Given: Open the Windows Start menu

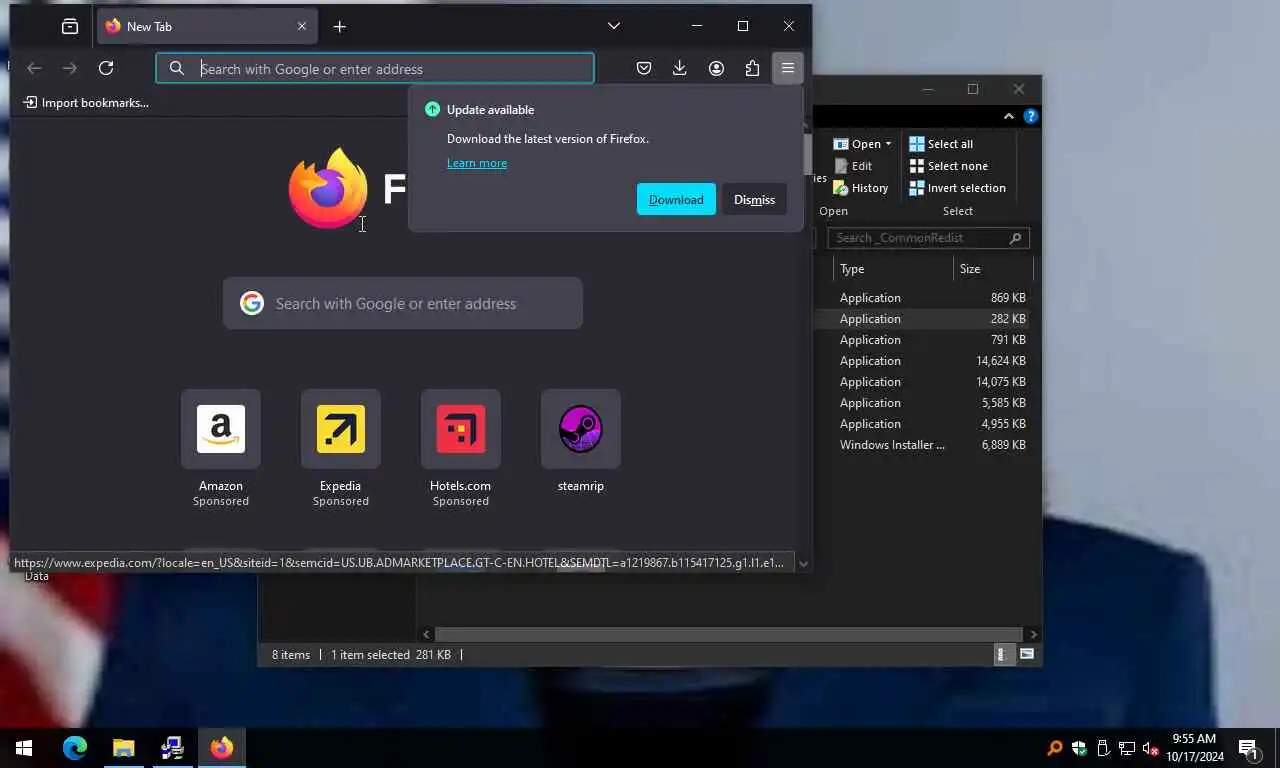Looking at the screenshot, I should click(x=24, y=748).
